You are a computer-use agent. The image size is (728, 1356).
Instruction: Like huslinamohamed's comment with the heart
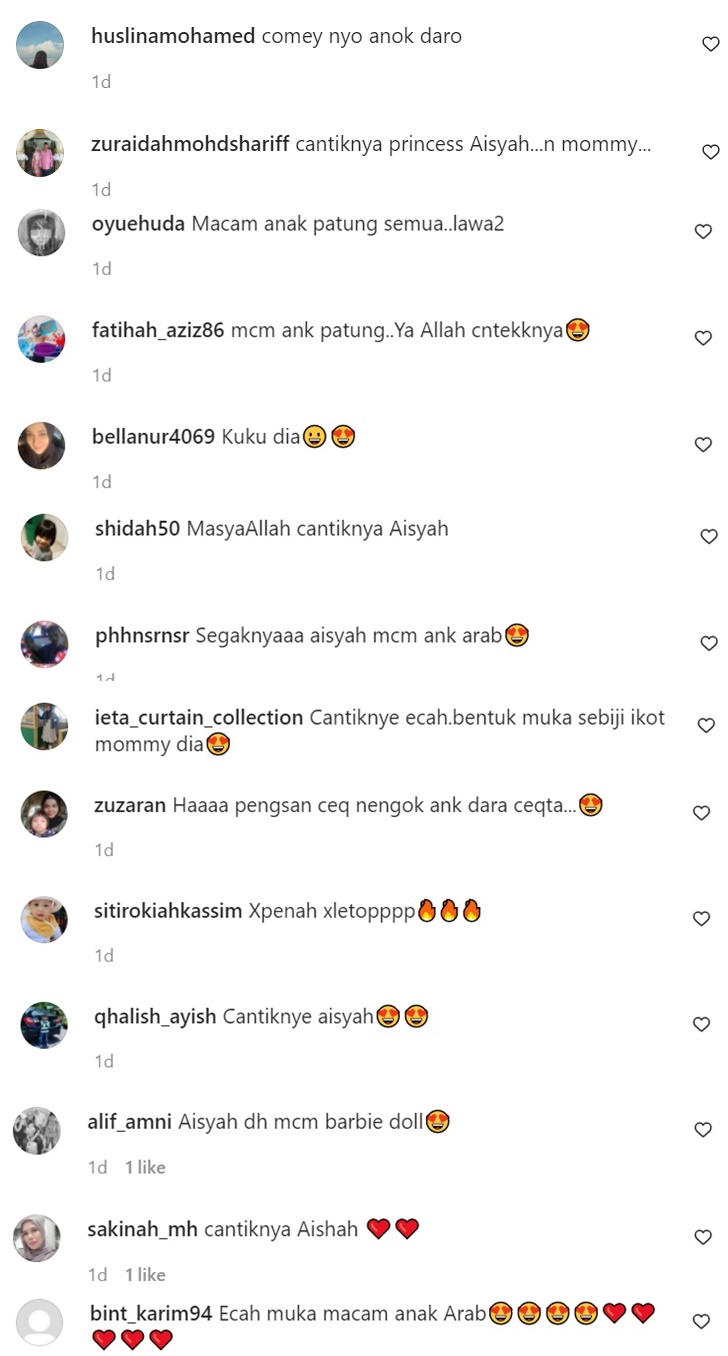[x=710, y=44]
